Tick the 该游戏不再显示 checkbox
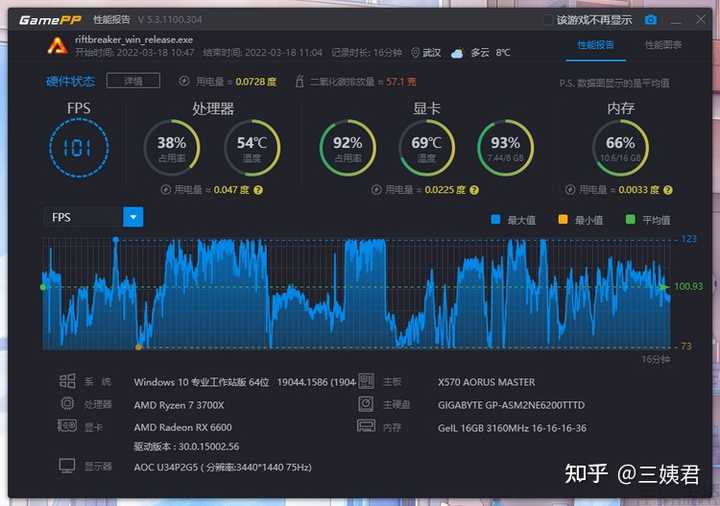The height and width of the screenshot is (506, 720). pos(547,20)
